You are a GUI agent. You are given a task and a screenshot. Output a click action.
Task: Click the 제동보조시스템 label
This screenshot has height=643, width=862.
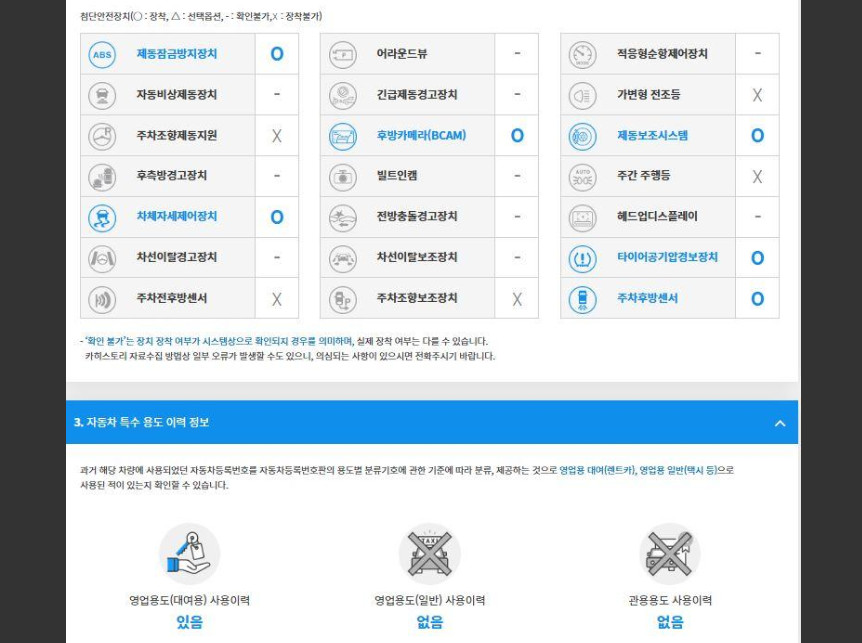[652, 135]
